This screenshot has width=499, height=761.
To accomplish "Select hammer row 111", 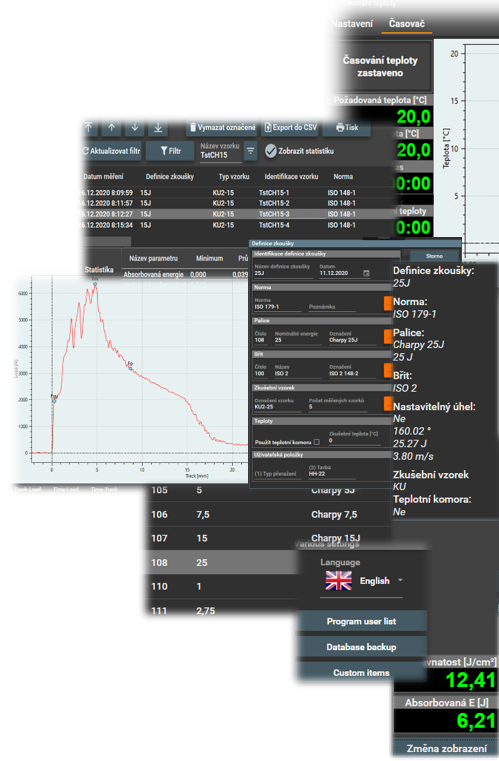I will coord(223,609).
